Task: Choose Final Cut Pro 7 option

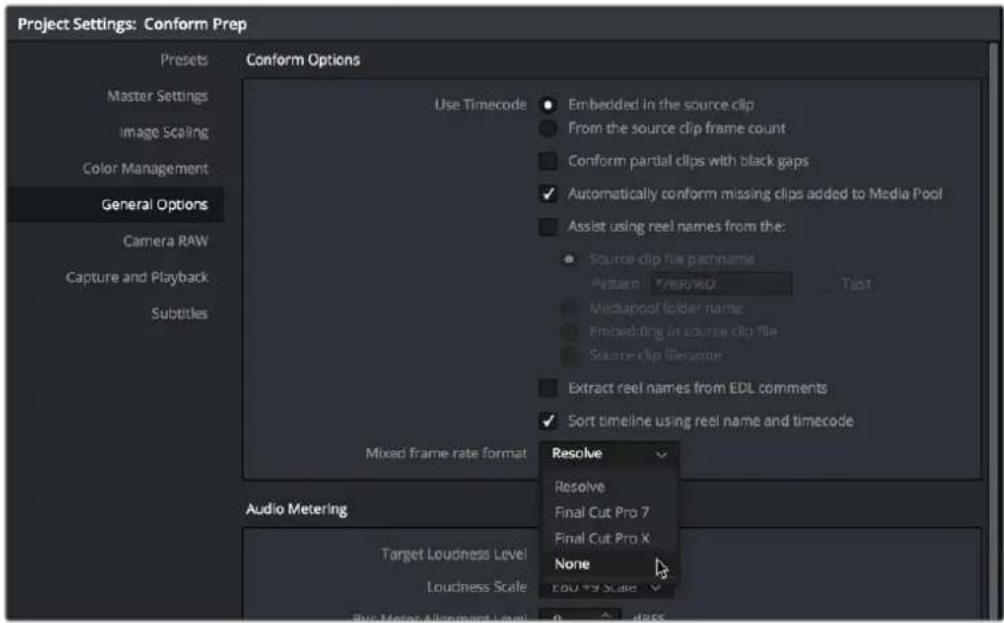Action: tap(602, 512)
